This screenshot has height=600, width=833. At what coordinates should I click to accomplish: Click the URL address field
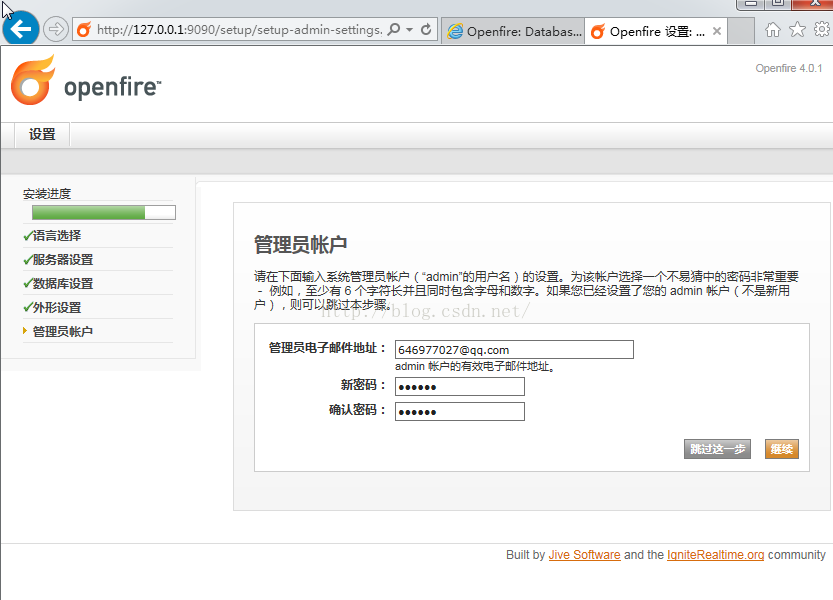pyautogui.click(x=240, y=30)
